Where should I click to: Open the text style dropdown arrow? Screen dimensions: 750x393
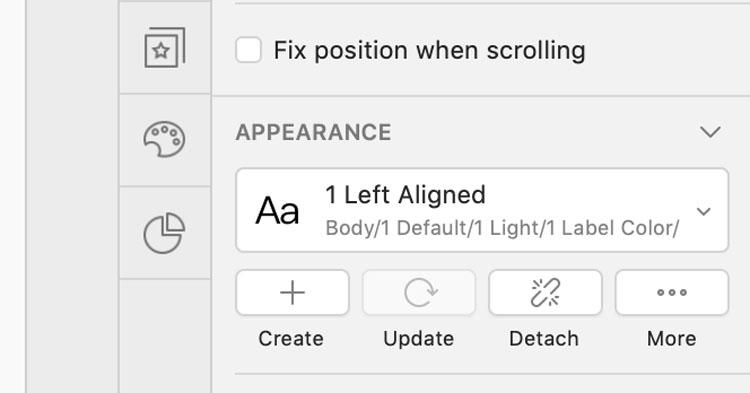703,211
